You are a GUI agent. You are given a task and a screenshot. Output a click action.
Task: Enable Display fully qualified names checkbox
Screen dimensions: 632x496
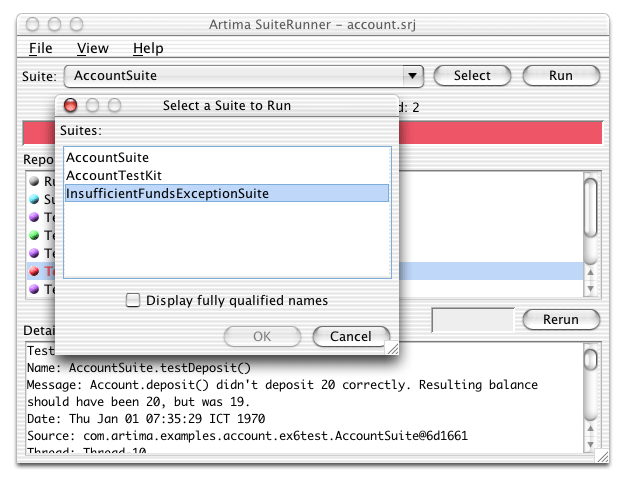[x=133, y=300]
